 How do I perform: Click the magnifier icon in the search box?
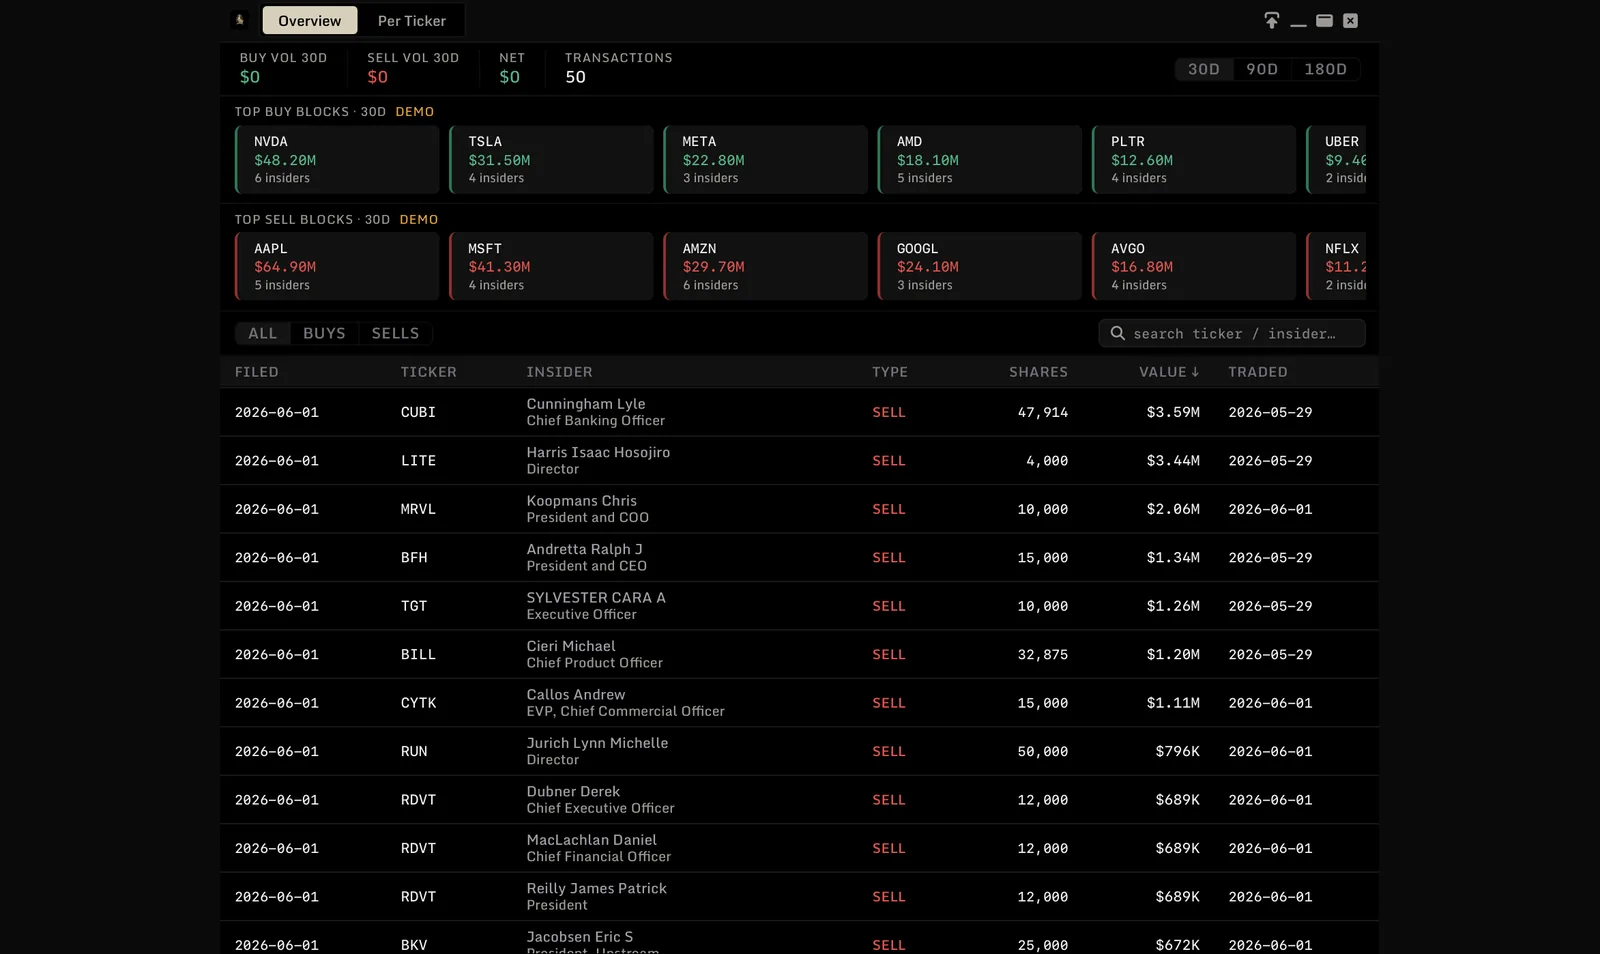(1118, 333)
